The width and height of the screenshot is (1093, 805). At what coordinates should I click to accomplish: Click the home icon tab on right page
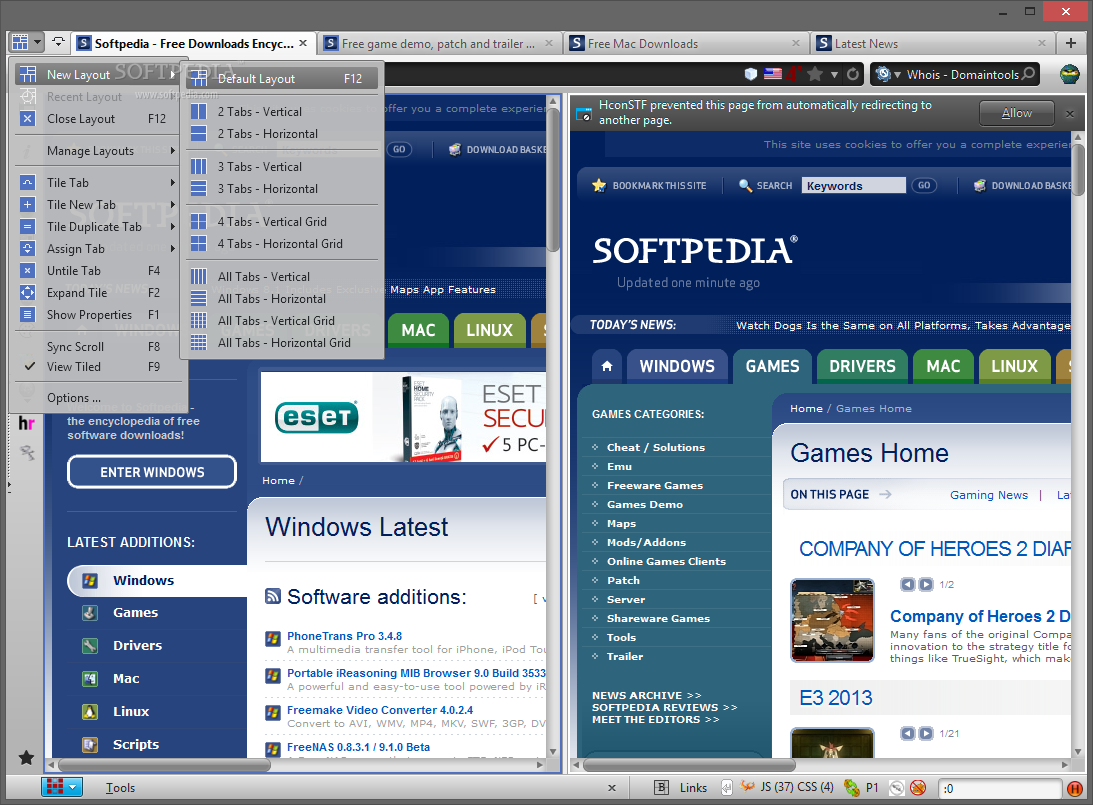tap(607, 366)
